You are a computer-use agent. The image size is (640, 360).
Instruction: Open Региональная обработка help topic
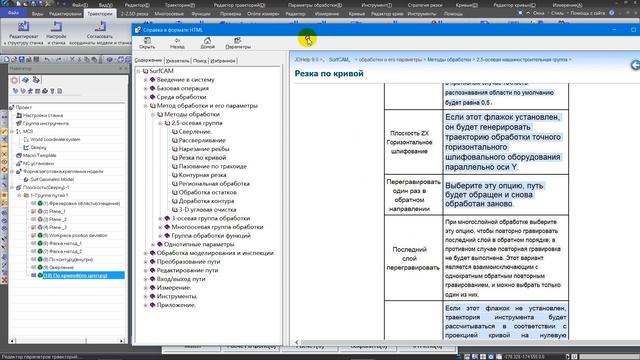[x=214, y=184]
